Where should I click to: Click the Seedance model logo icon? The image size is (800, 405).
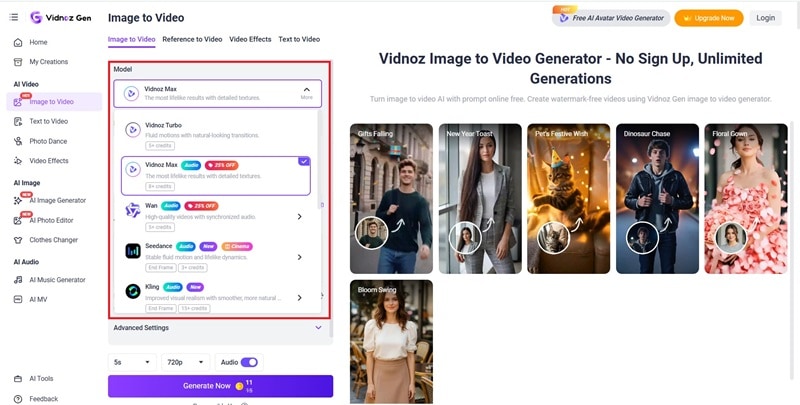(x=133, y=250)
